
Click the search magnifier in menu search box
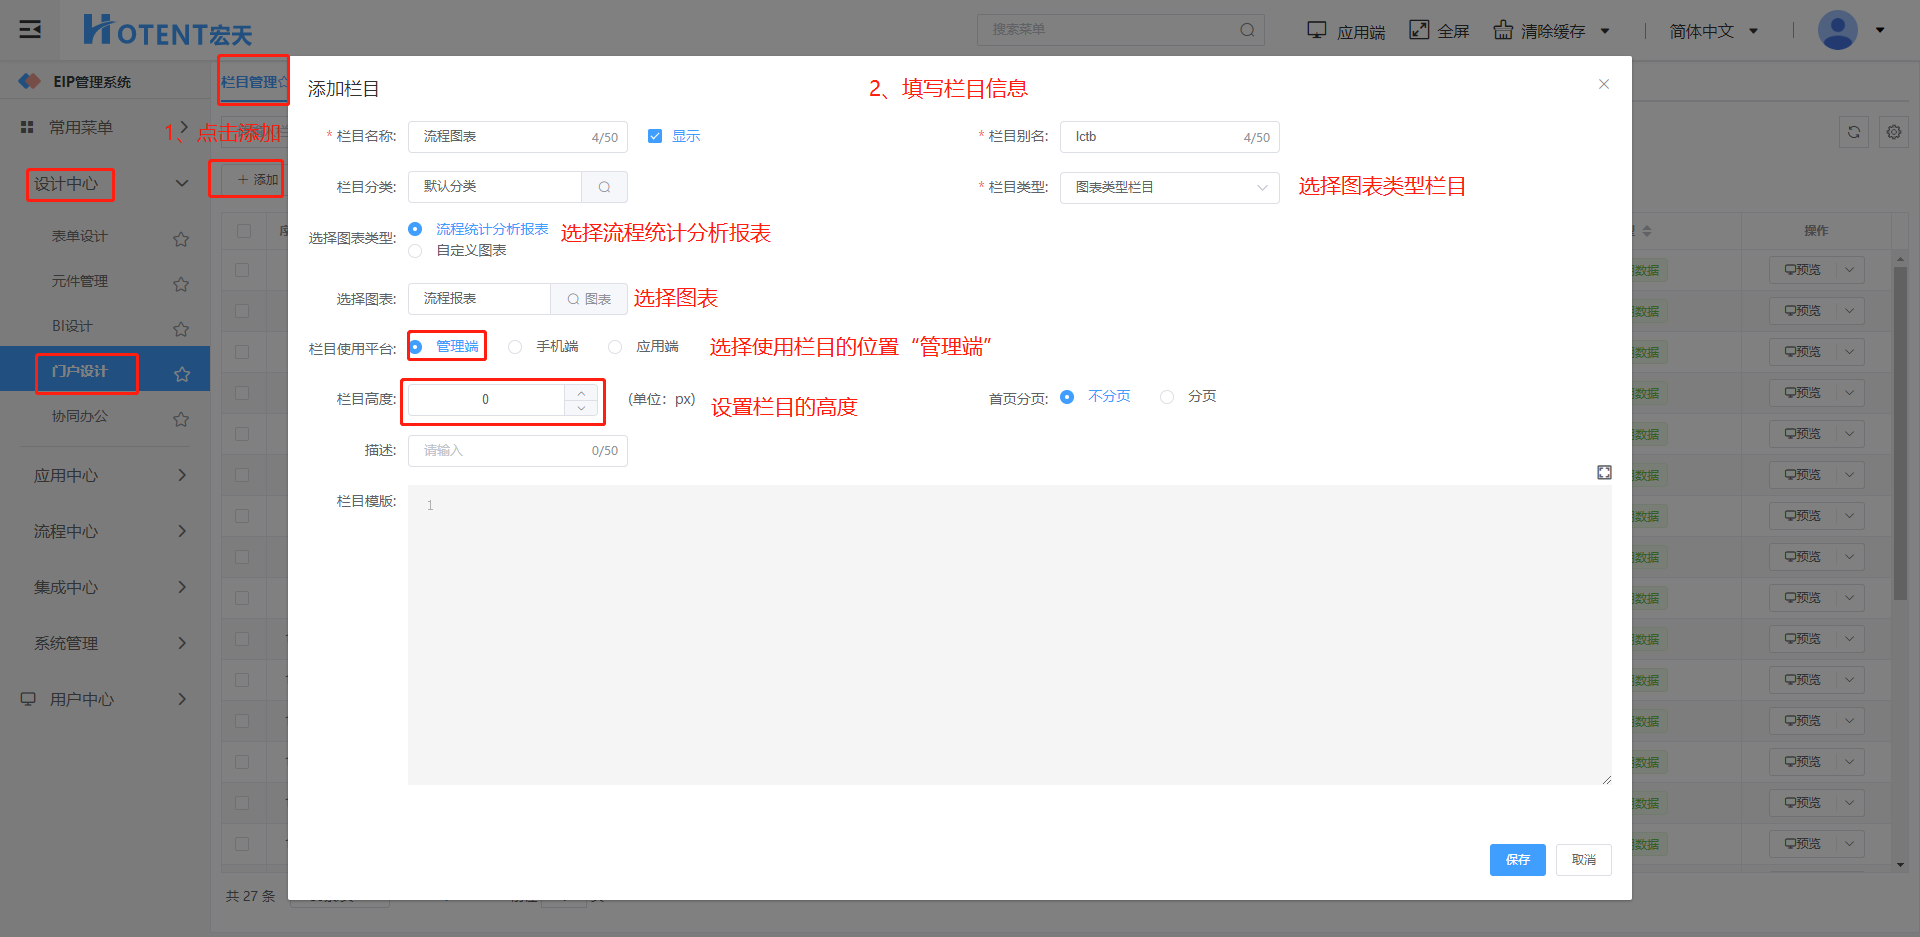point(1247,30)
